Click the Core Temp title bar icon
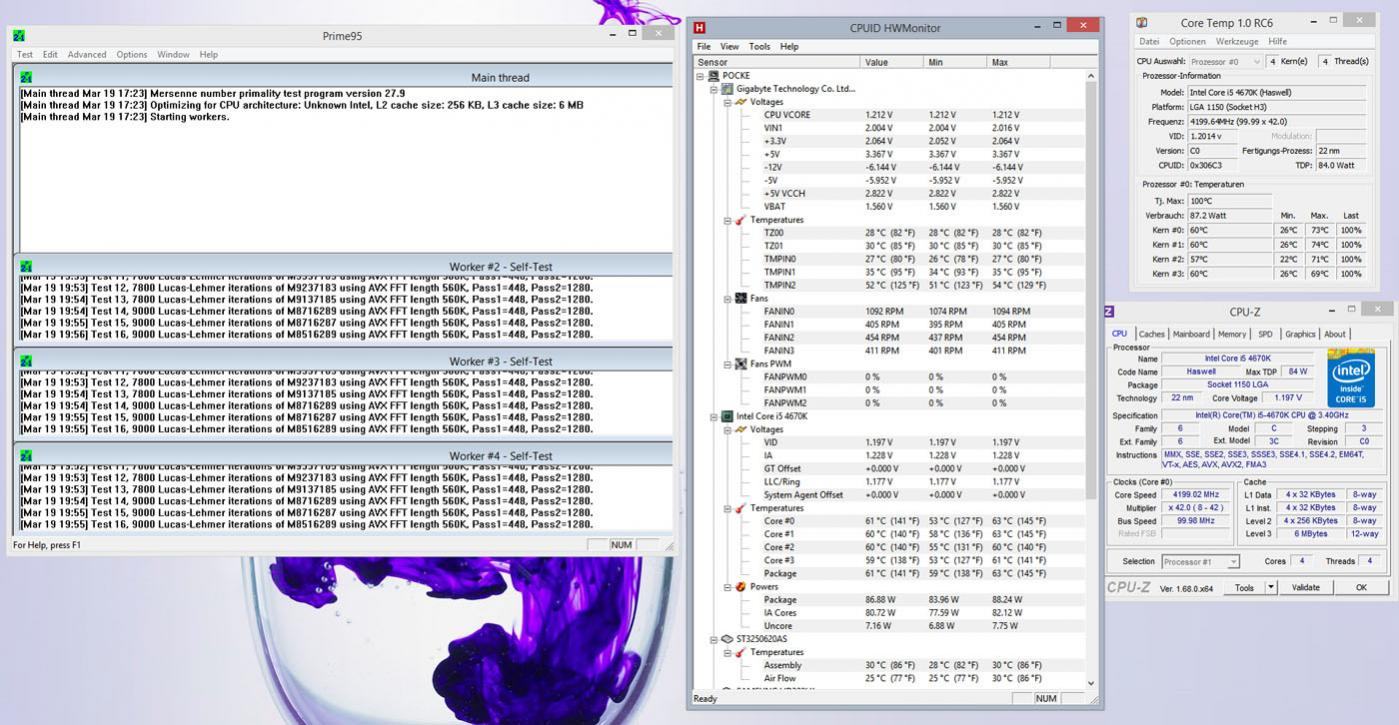This screenshot has height=725, width=1399. click(x=1142, y=22)
